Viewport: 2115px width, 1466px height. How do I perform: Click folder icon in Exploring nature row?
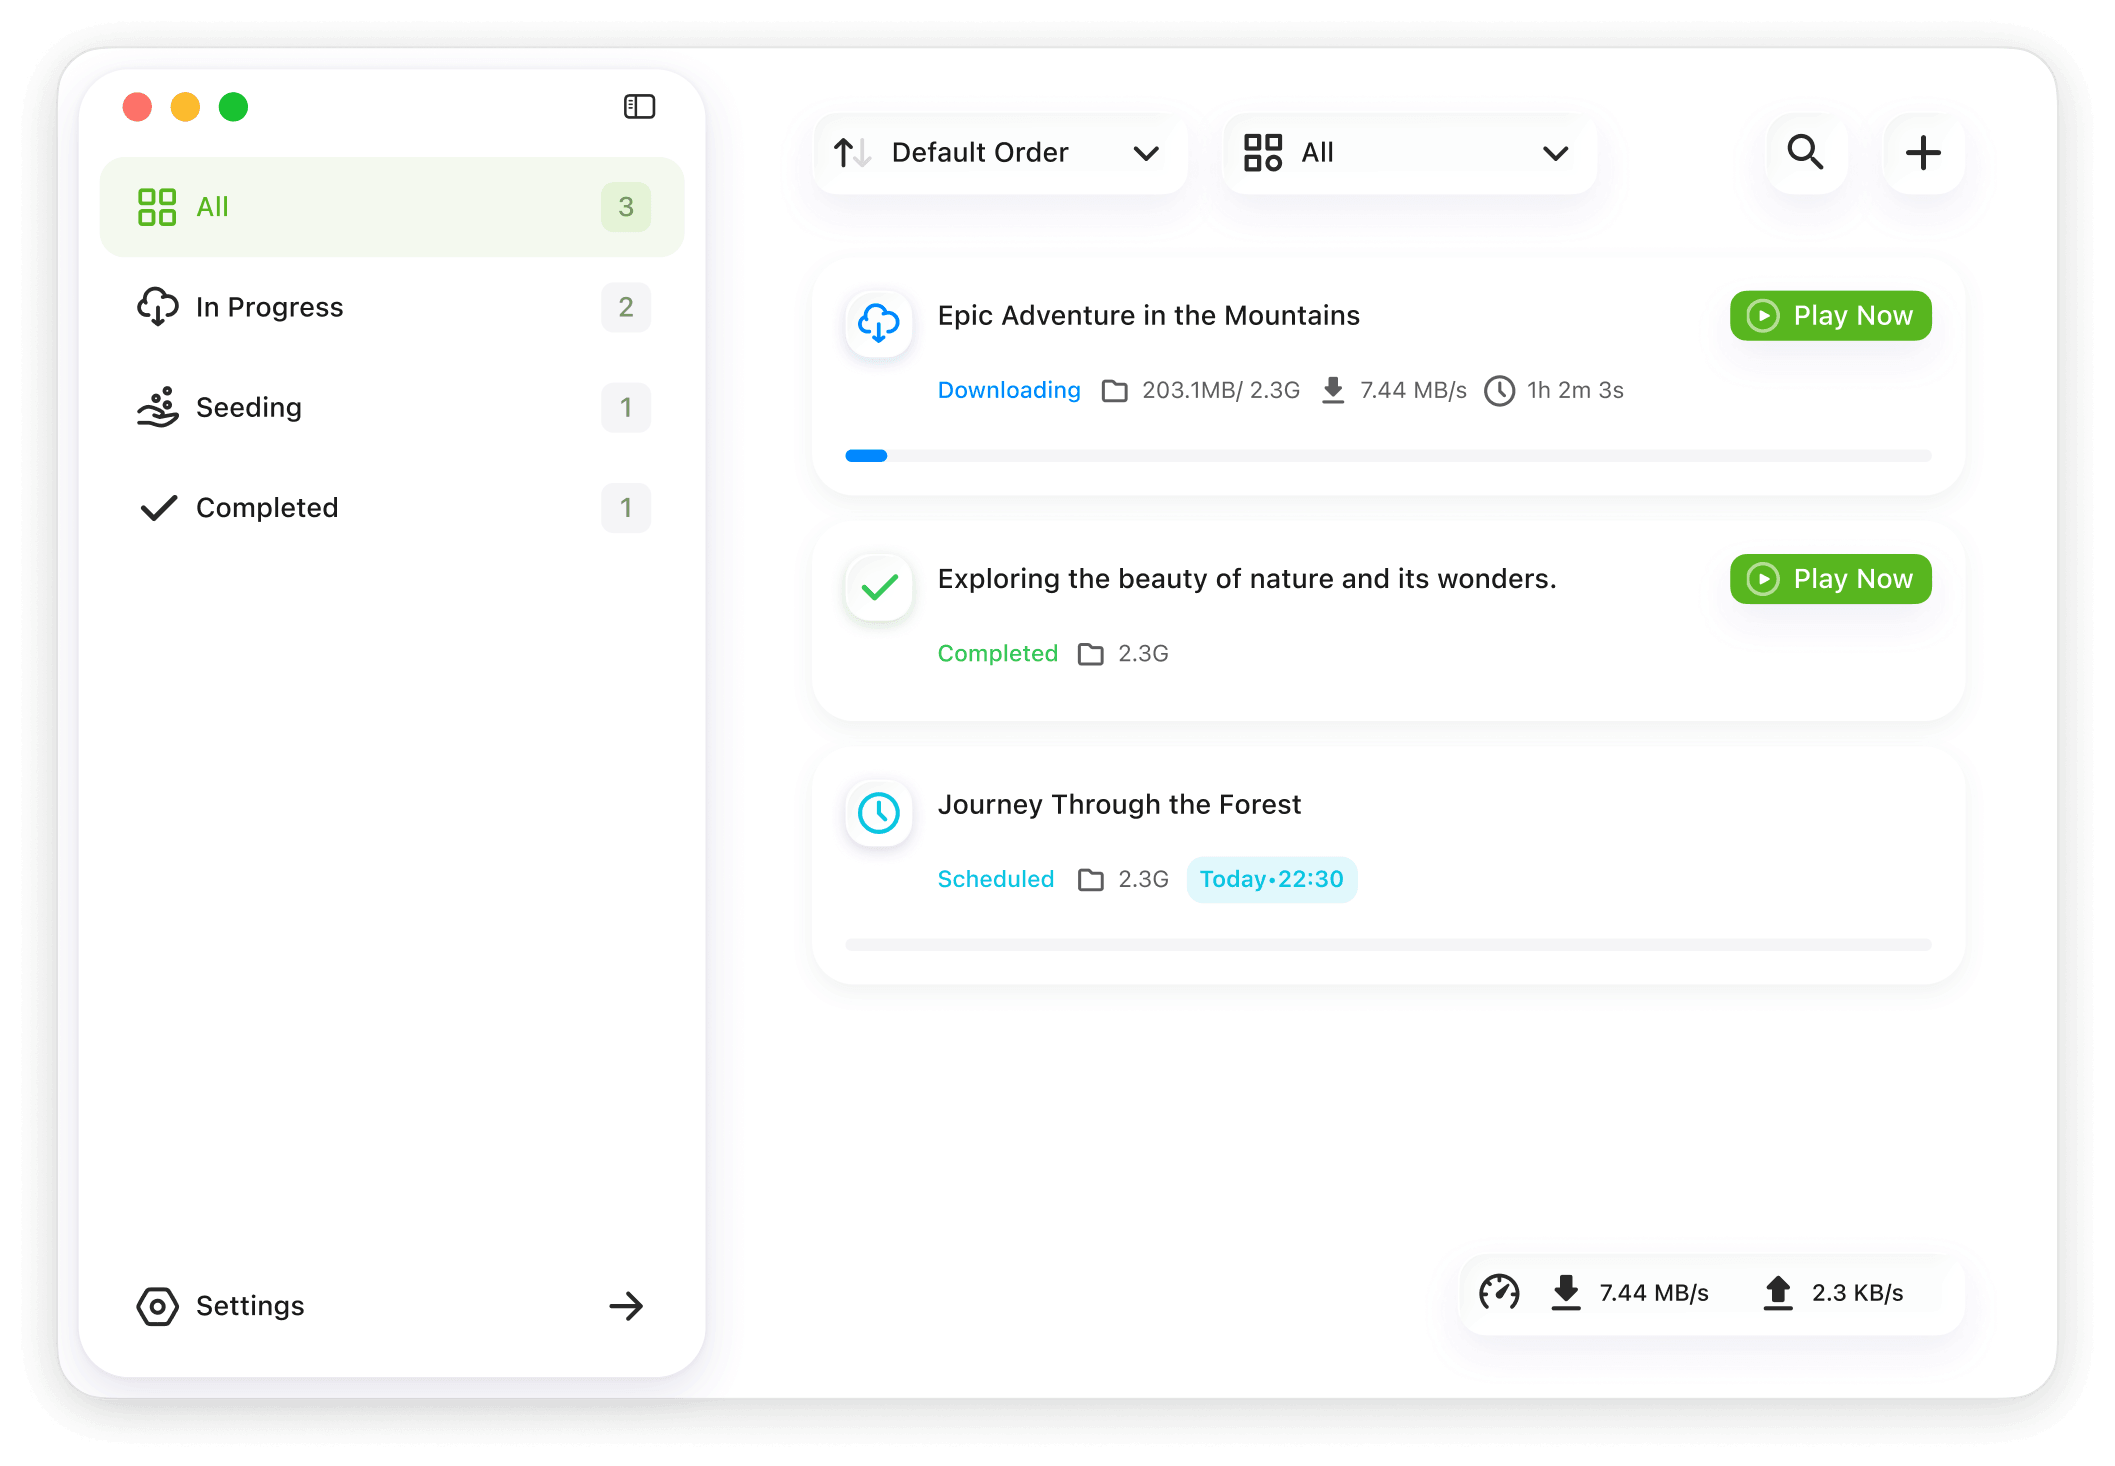(1090, 654)
